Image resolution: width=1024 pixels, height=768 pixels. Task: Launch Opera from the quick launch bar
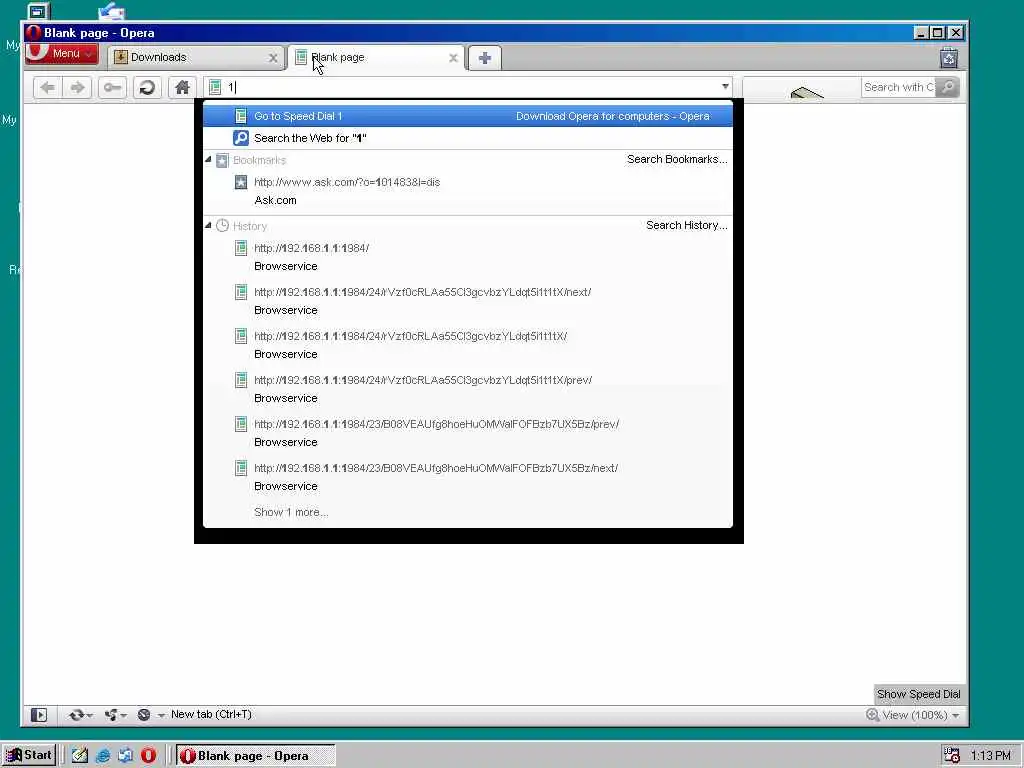point(148,756)
